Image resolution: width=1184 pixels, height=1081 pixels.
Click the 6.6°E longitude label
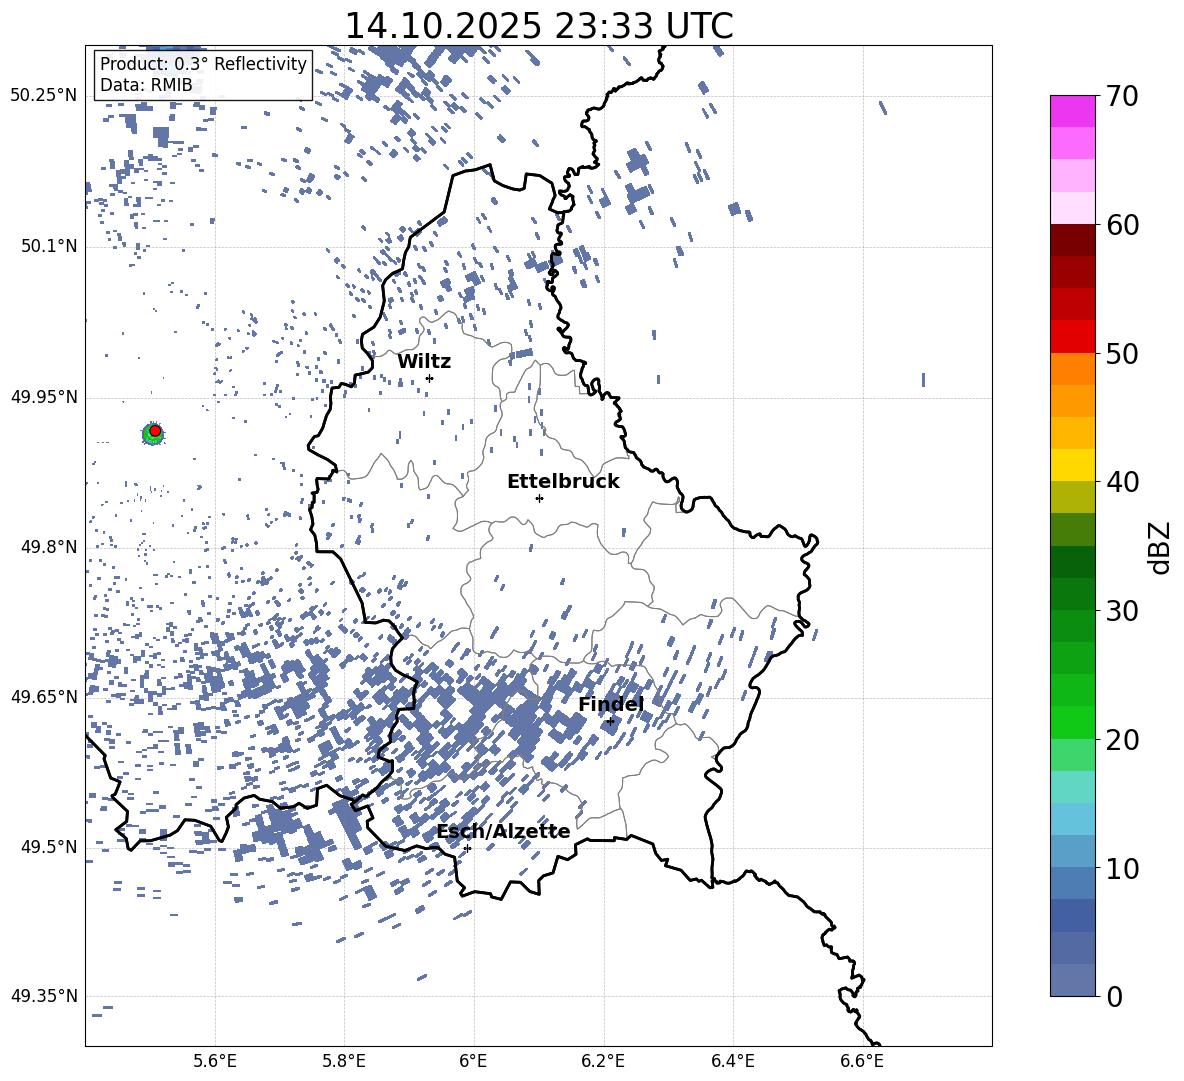point(862,1061)
